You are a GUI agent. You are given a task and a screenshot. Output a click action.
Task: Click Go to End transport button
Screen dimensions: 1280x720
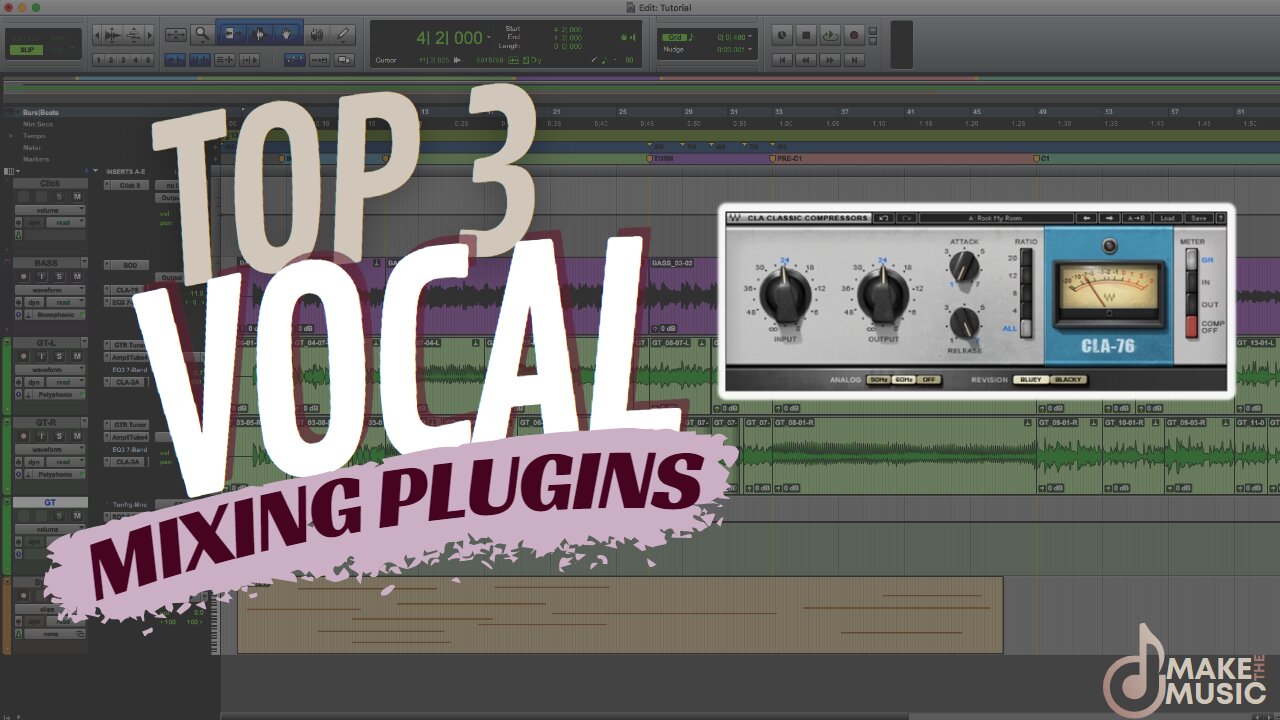tap(854, 60)
